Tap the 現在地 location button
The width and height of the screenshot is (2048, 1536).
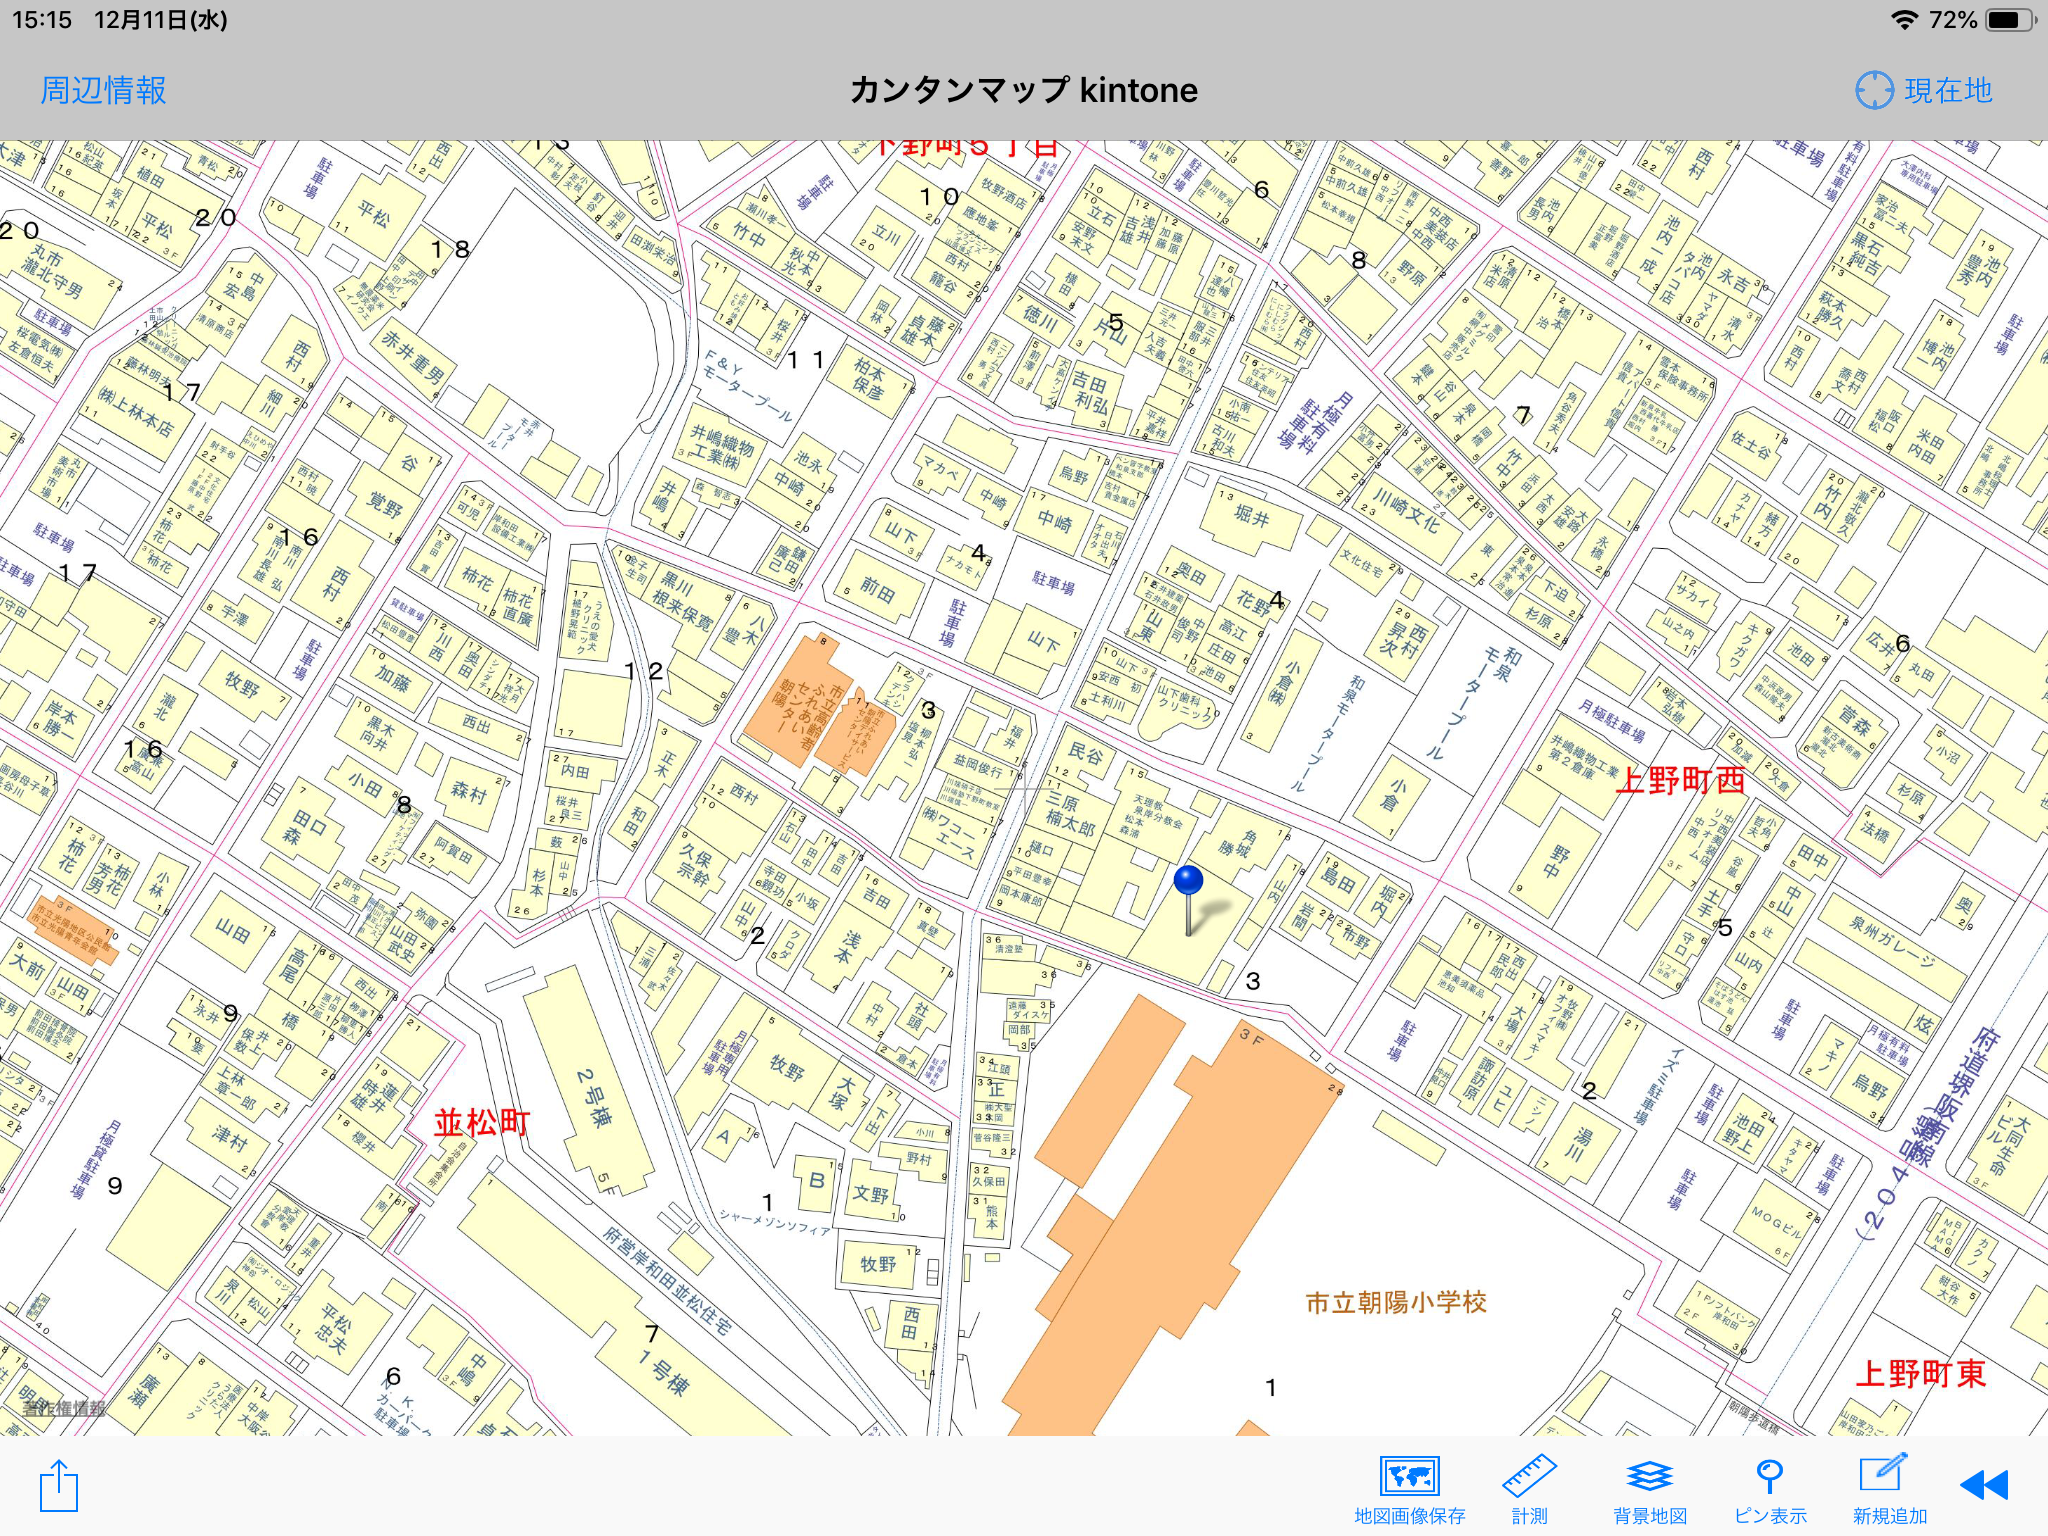[x=1924, y=90]
